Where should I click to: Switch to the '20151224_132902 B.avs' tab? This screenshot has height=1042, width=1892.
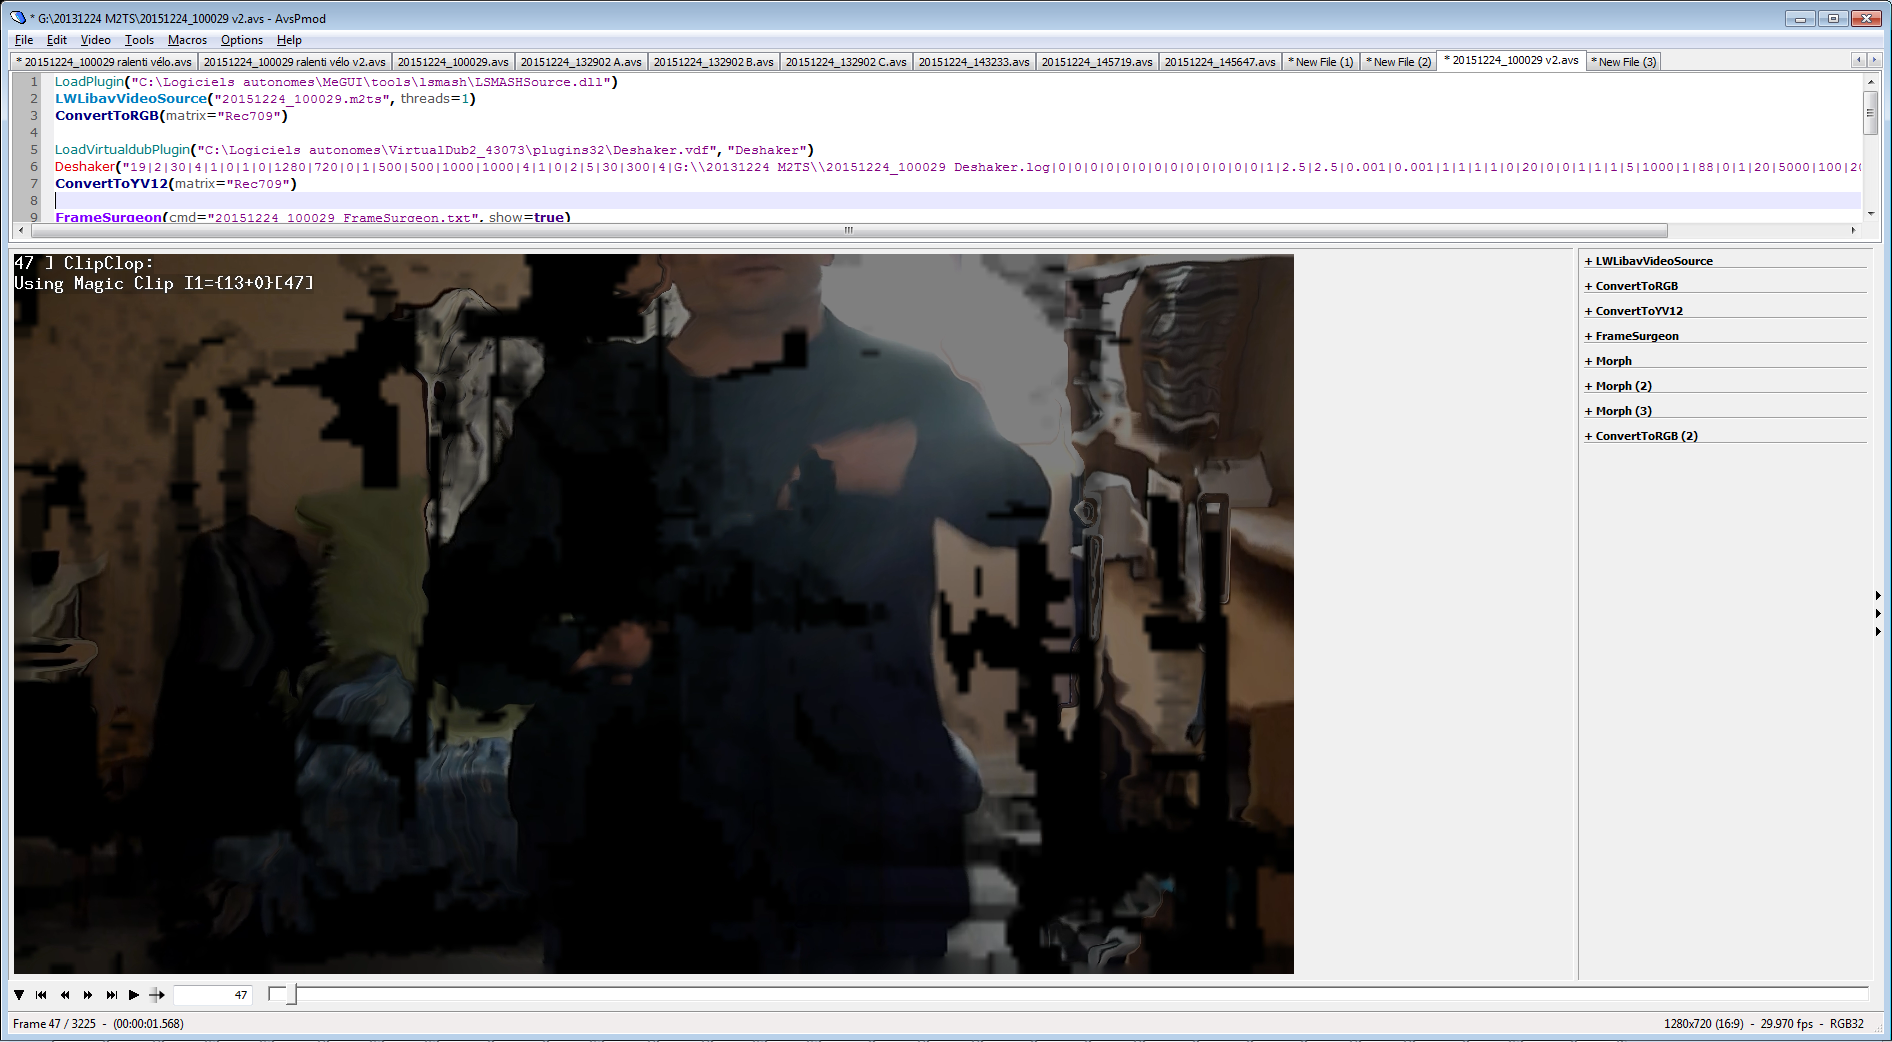713,62
